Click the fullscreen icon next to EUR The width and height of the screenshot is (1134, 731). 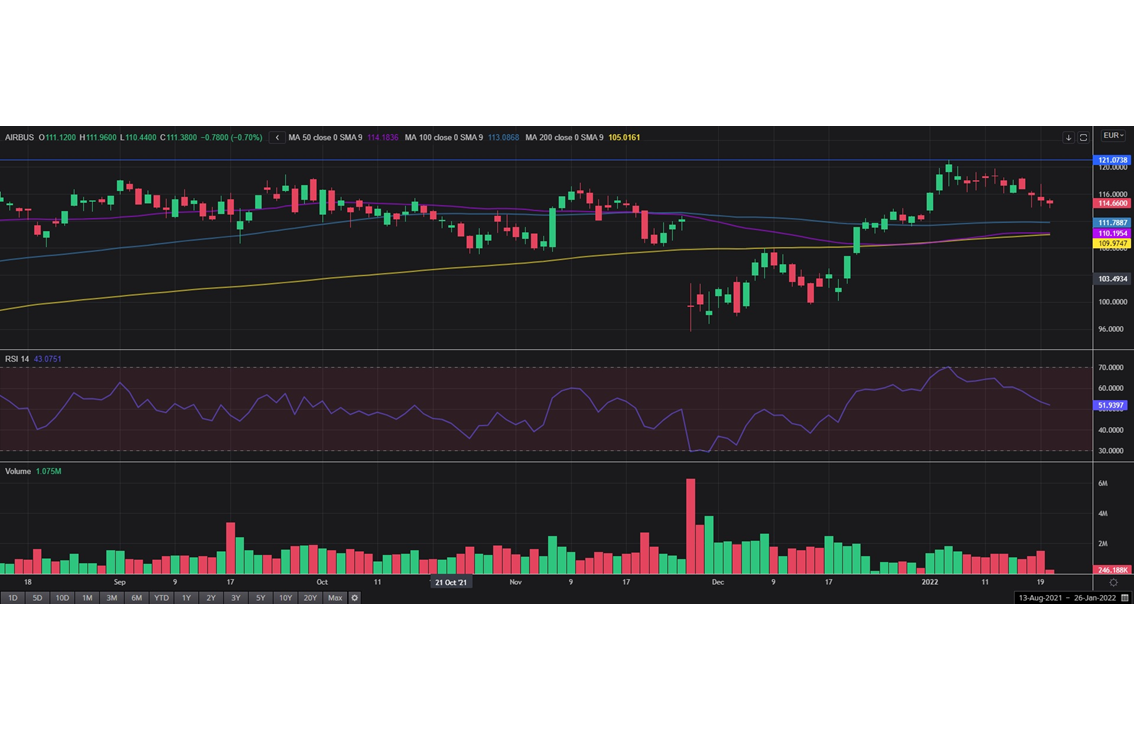click(1083, 137)
